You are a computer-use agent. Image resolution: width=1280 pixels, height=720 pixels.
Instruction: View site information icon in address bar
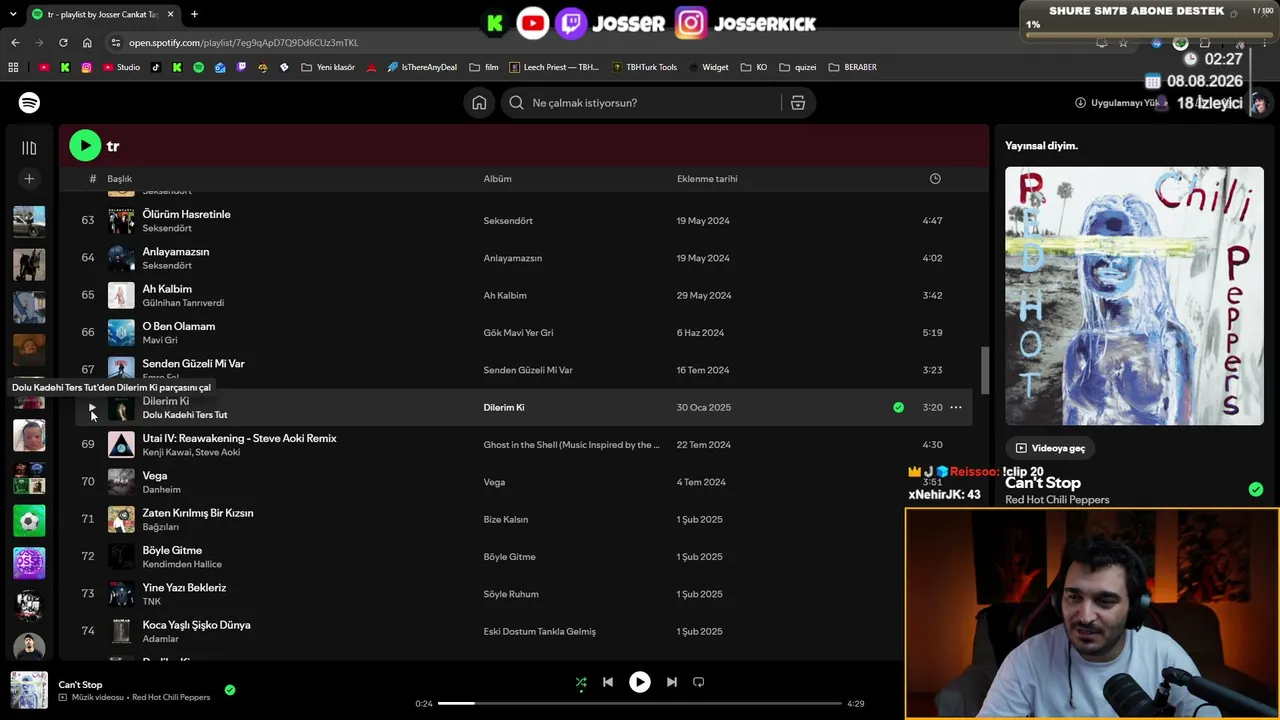[x=116, y=43]
